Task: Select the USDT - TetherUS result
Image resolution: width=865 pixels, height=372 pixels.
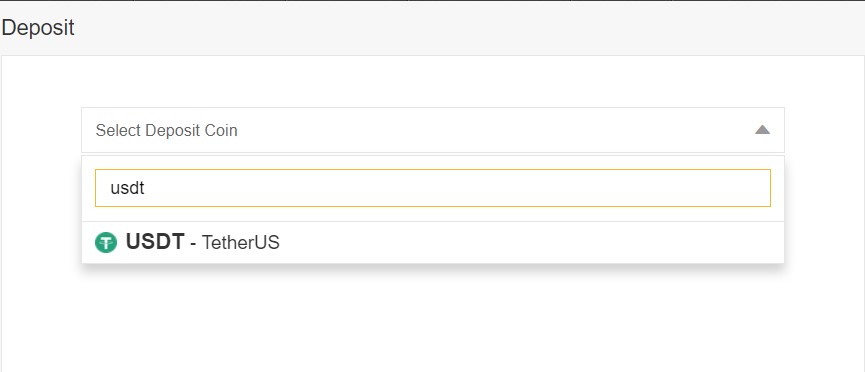Action: (x=432, y=242)
